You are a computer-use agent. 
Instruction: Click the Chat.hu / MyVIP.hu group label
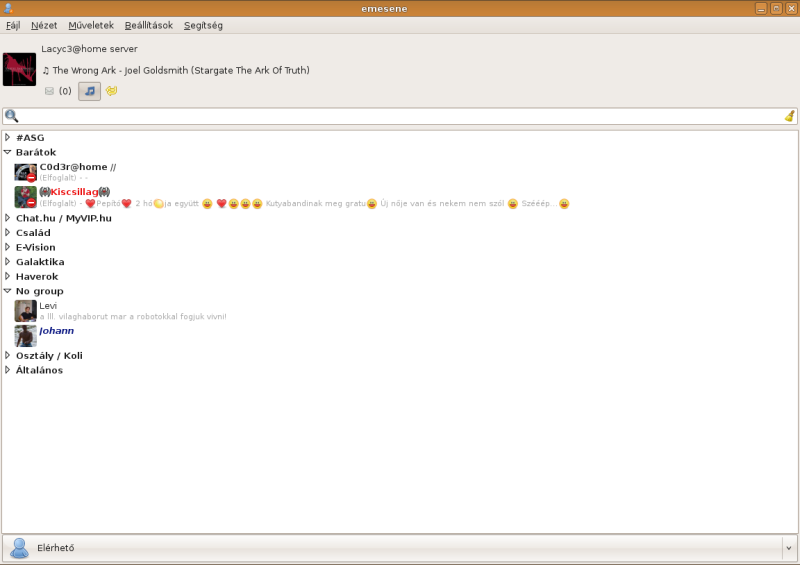tap(64, 218)
